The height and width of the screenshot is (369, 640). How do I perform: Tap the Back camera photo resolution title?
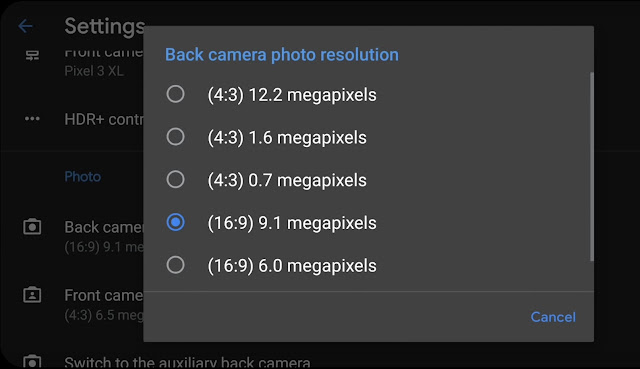coord(282,55)
